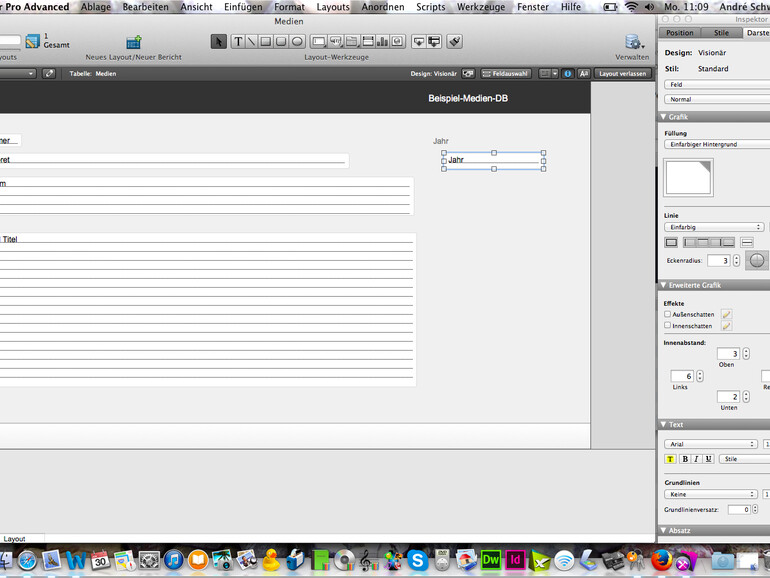Screen dimensions: 770x578
Task: Click the change design theme icon
Action: 468,74
